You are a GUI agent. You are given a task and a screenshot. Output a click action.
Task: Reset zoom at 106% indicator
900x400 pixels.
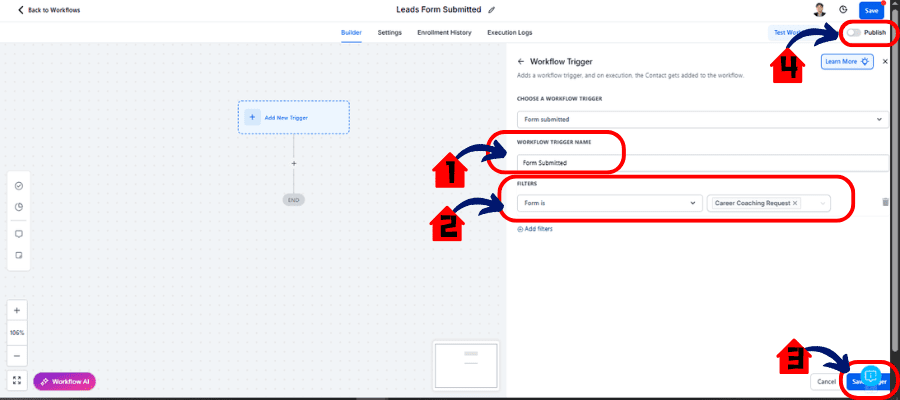tap(17, 333)
